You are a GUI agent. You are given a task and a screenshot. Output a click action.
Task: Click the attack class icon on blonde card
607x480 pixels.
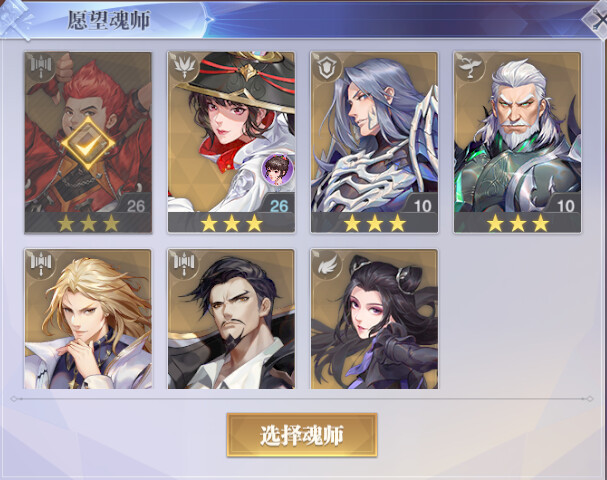click(41, 264)
